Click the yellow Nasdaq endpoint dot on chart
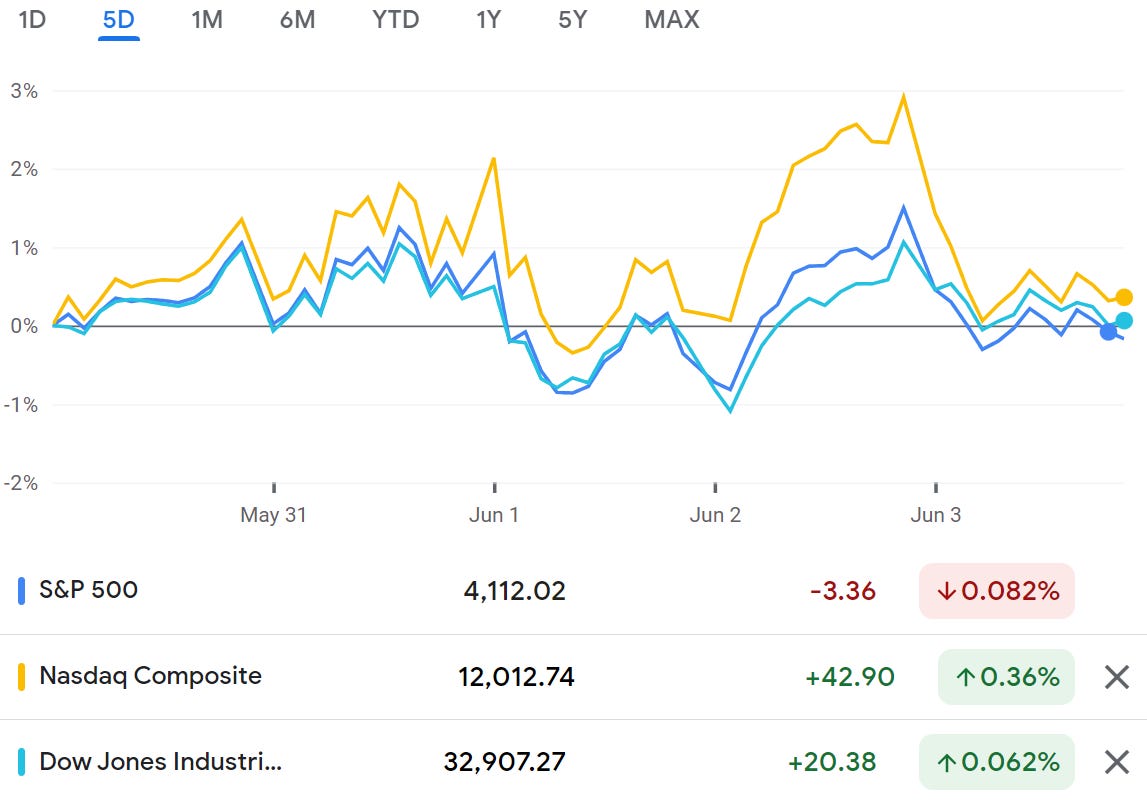The width and height of the screenshot is (1147, 800). point(1124,297)
